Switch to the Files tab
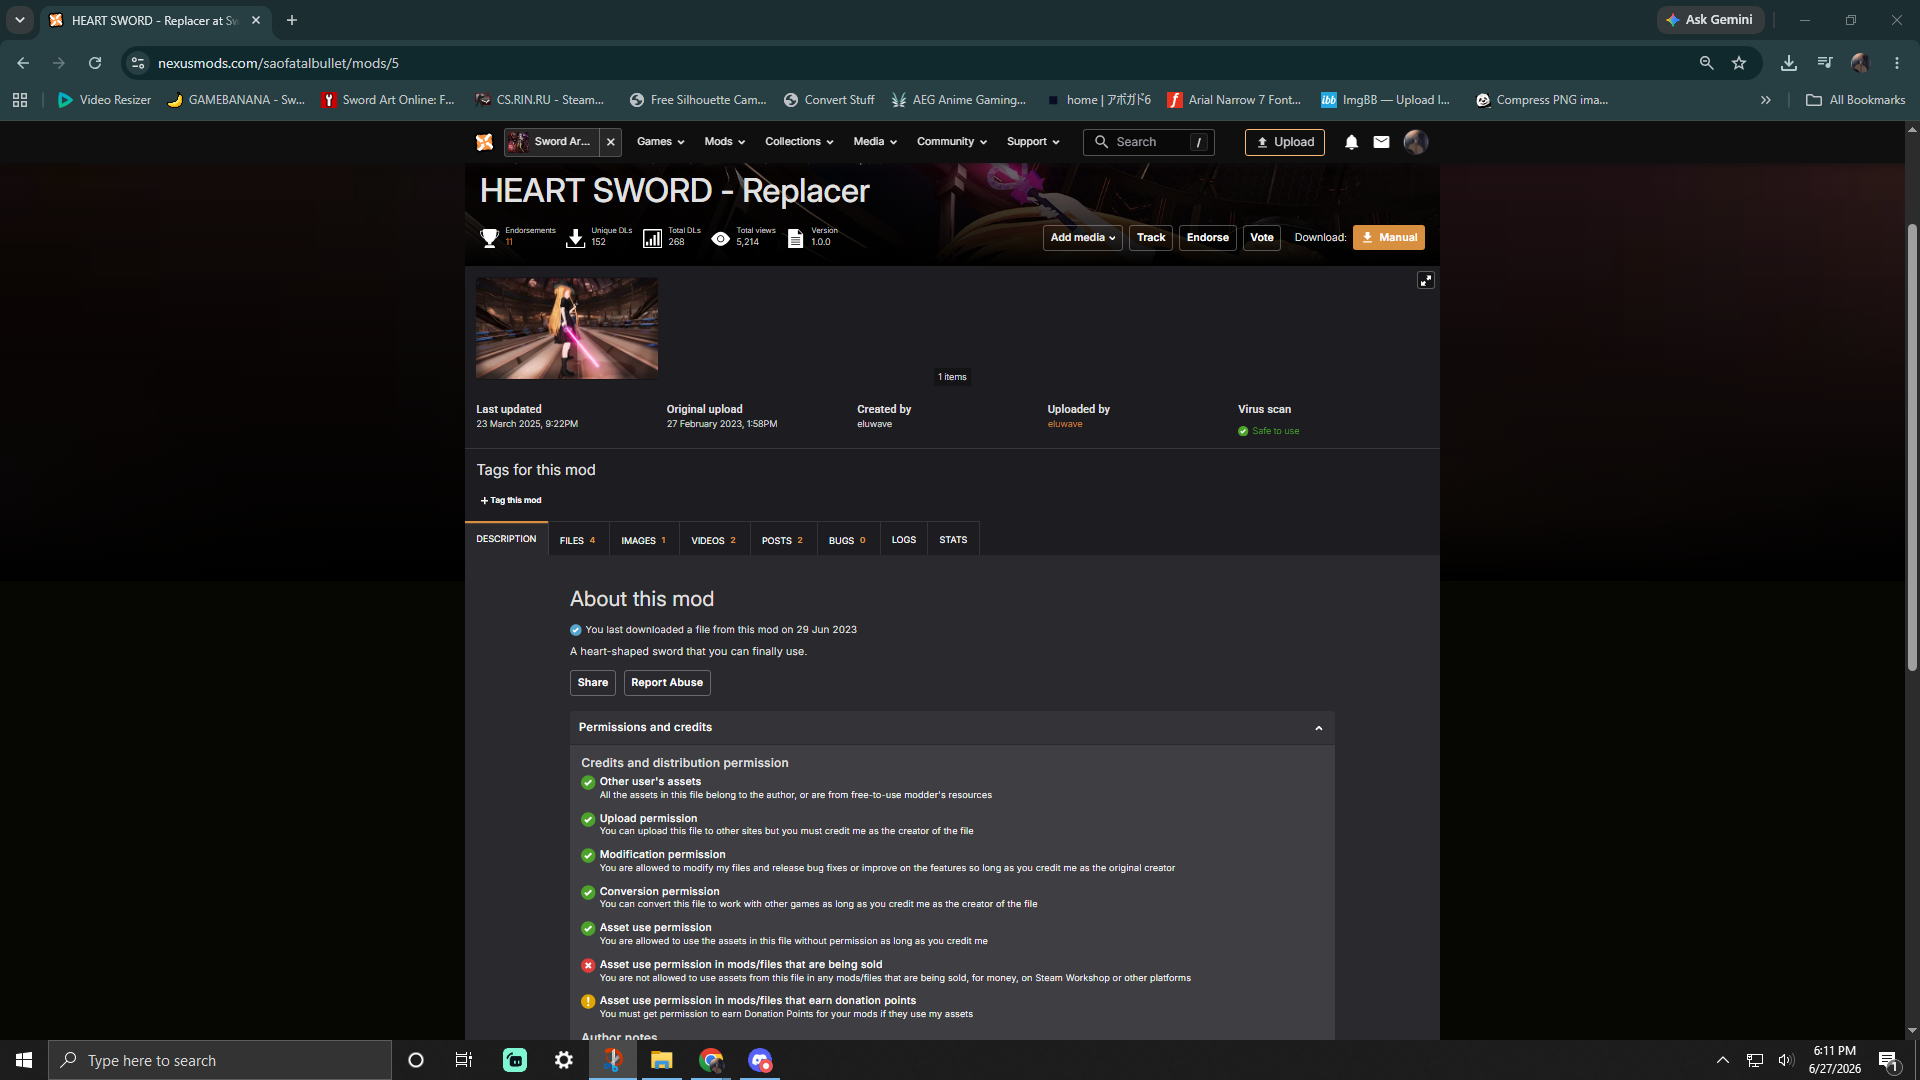 577,540
